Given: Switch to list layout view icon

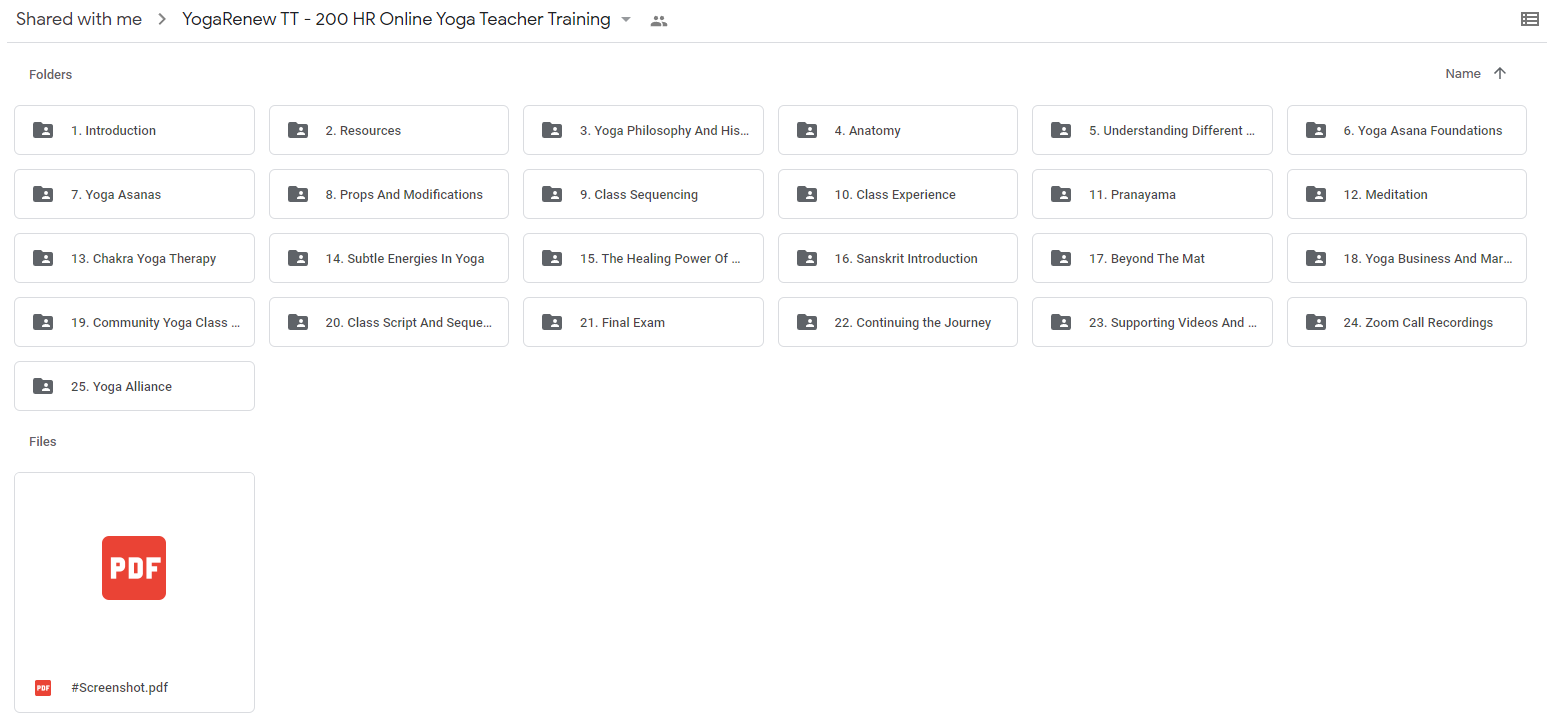Looking at the screenshot, I should (1529, 19).
